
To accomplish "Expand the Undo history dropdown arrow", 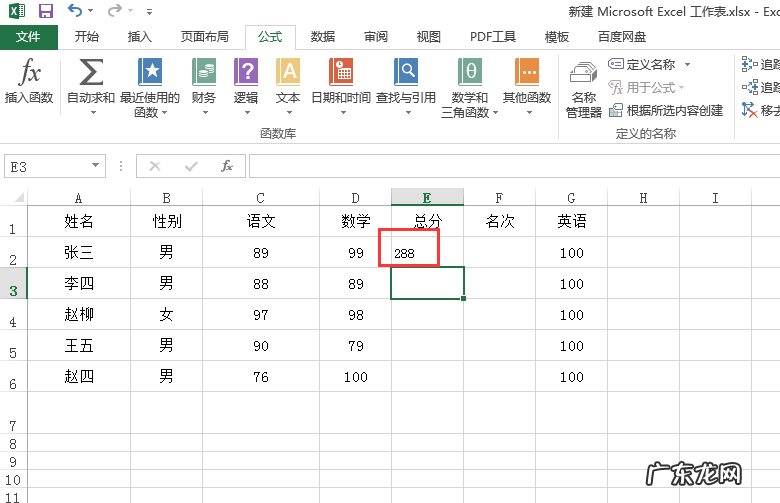I will coord(91,10).
